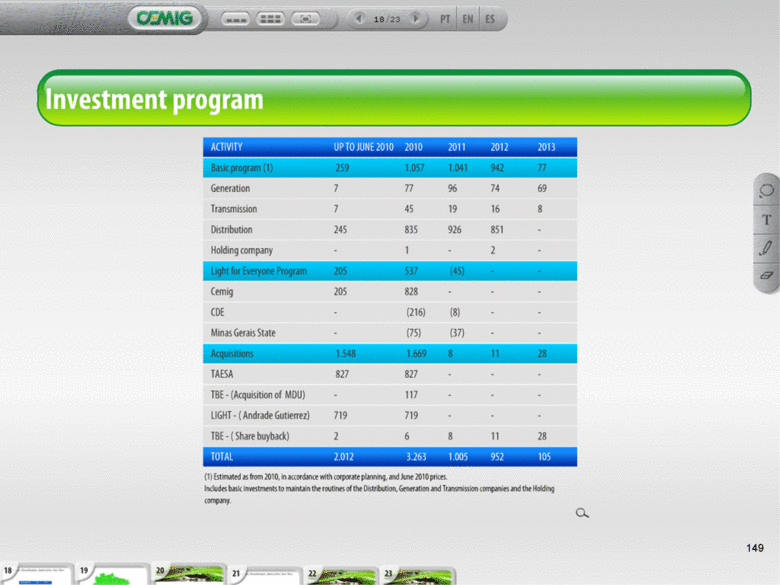Click the Cemig row label
This screenshot has width=780, height=585.
coord(222,292)
